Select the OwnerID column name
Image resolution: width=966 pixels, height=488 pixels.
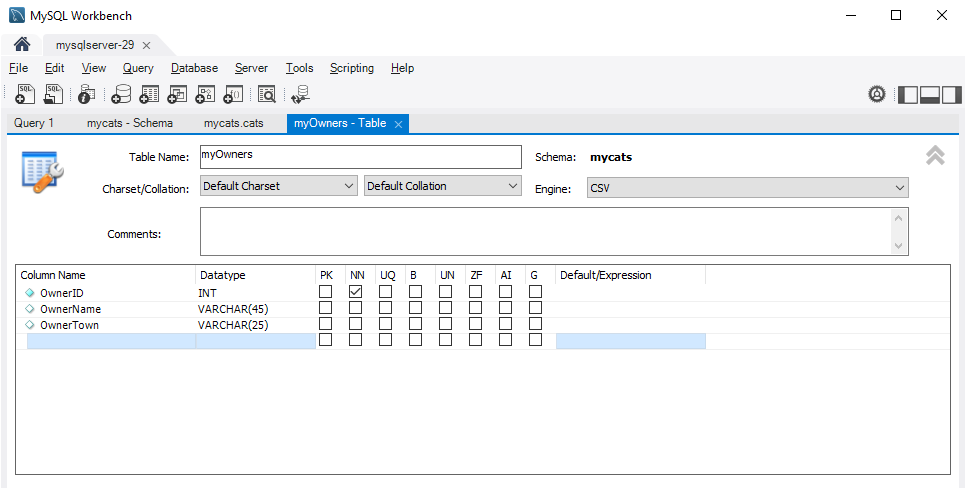click(x=62, y=293)
